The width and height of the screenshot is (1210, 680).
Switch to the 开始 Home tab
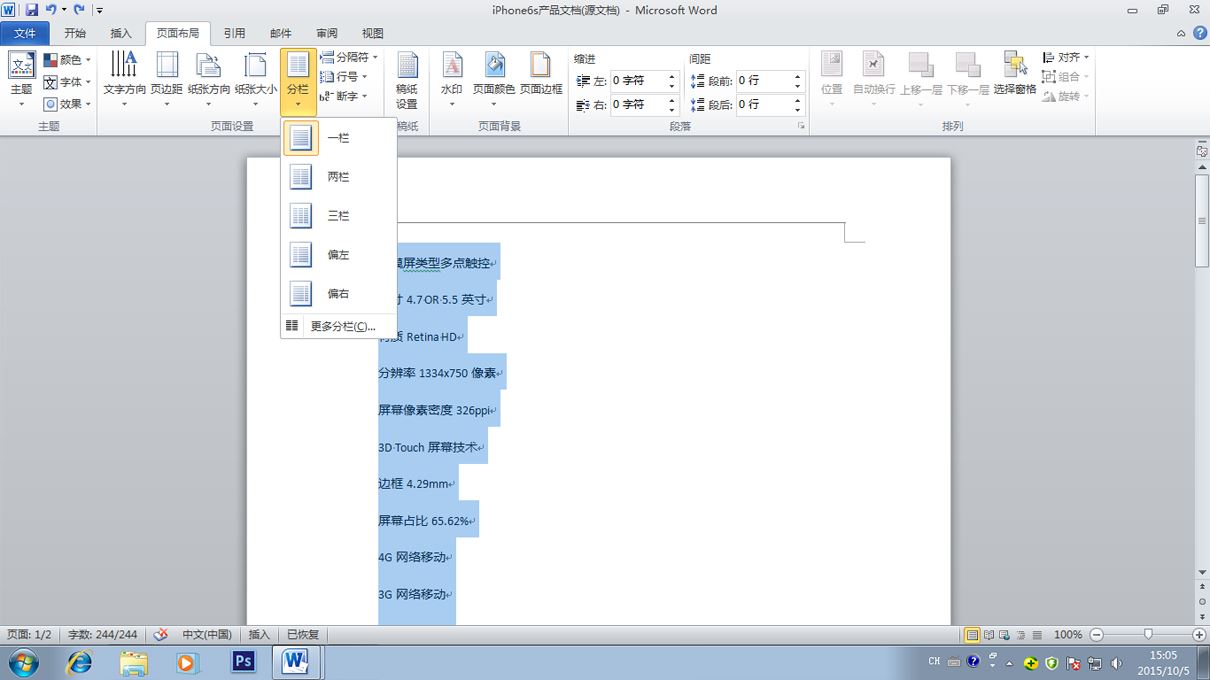75,33
